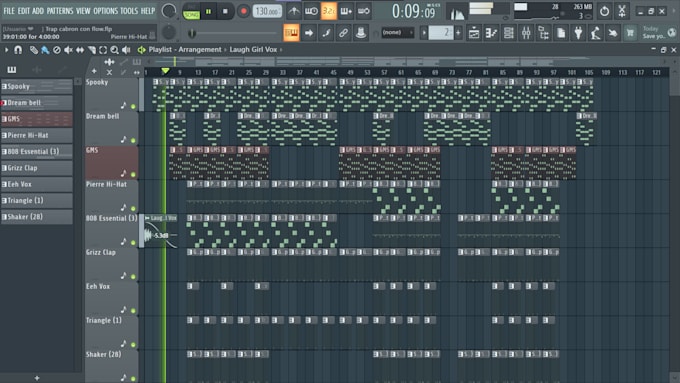Viewport: 680px width, 383px height.
Task: Enable step editing mode icon
Action: [326, 33]
